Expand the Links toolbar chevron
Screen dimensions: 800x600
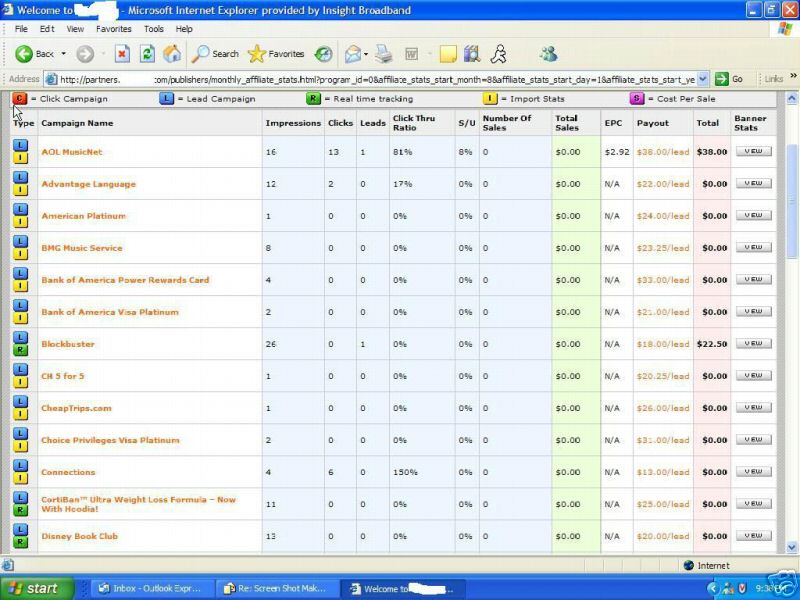[793, 76]
